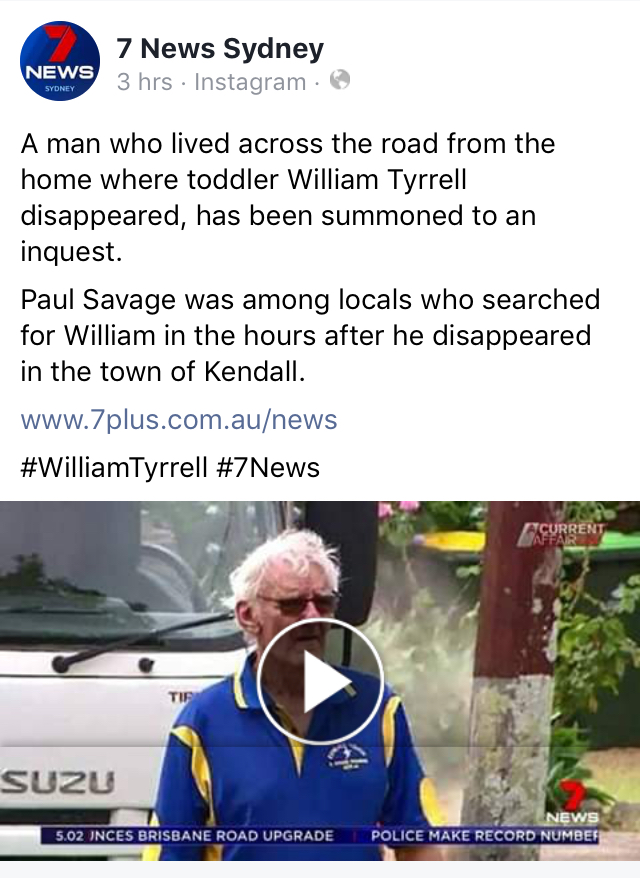
Task: Click the A Current Affair watermark logo
Action: click(560, 534)
